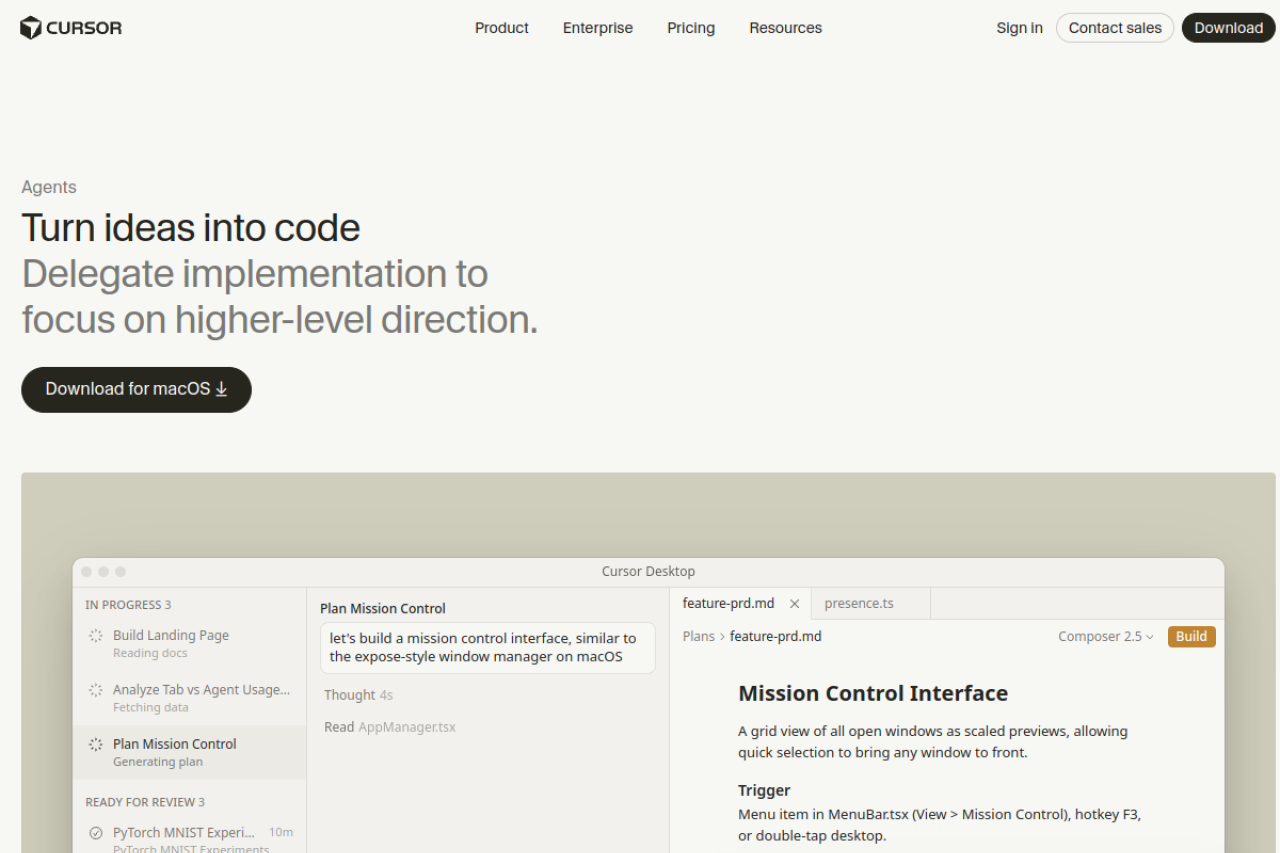This screenshot has width=1280, height=853.
Task: Select the Plan Mission Control row title in sidebar
Action: pos(175,744)
